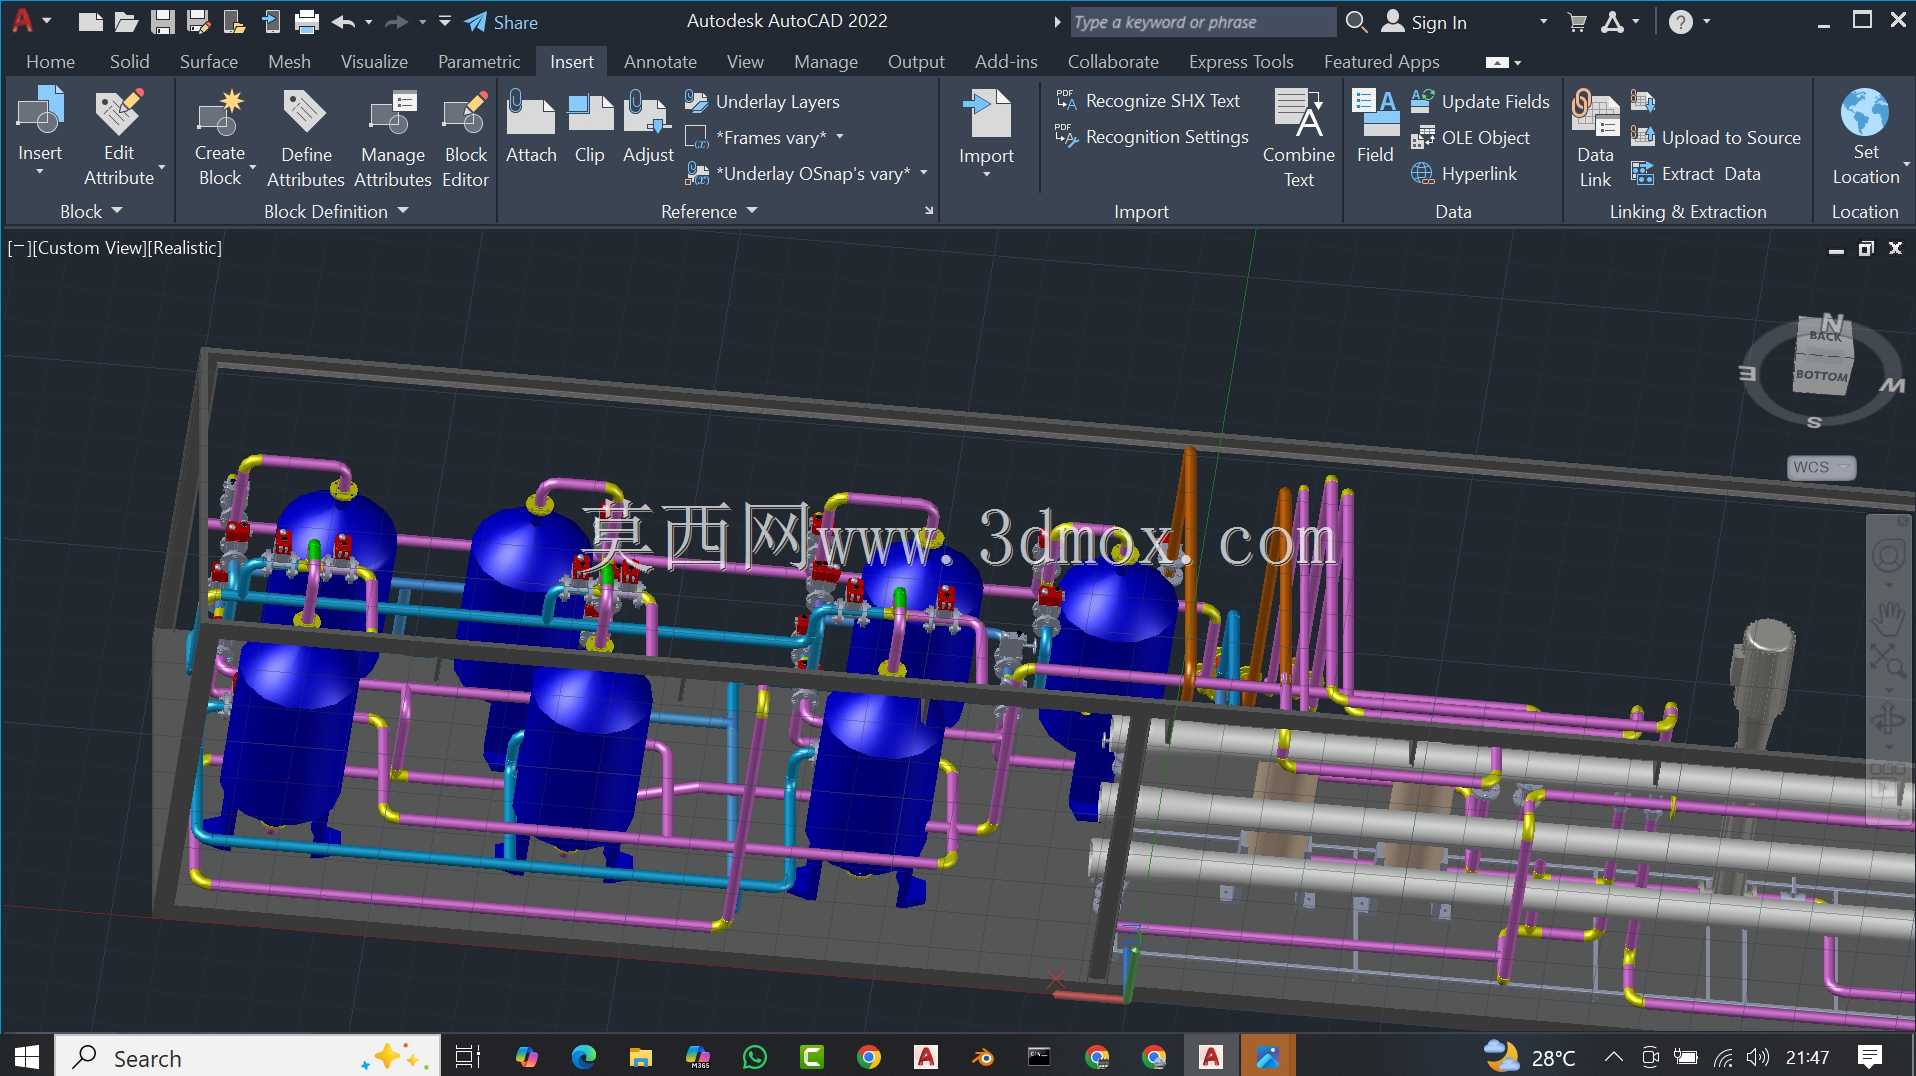1916x1076 pixels.
Task: Select the Edit Attribute tool
Action: [119, 137]
